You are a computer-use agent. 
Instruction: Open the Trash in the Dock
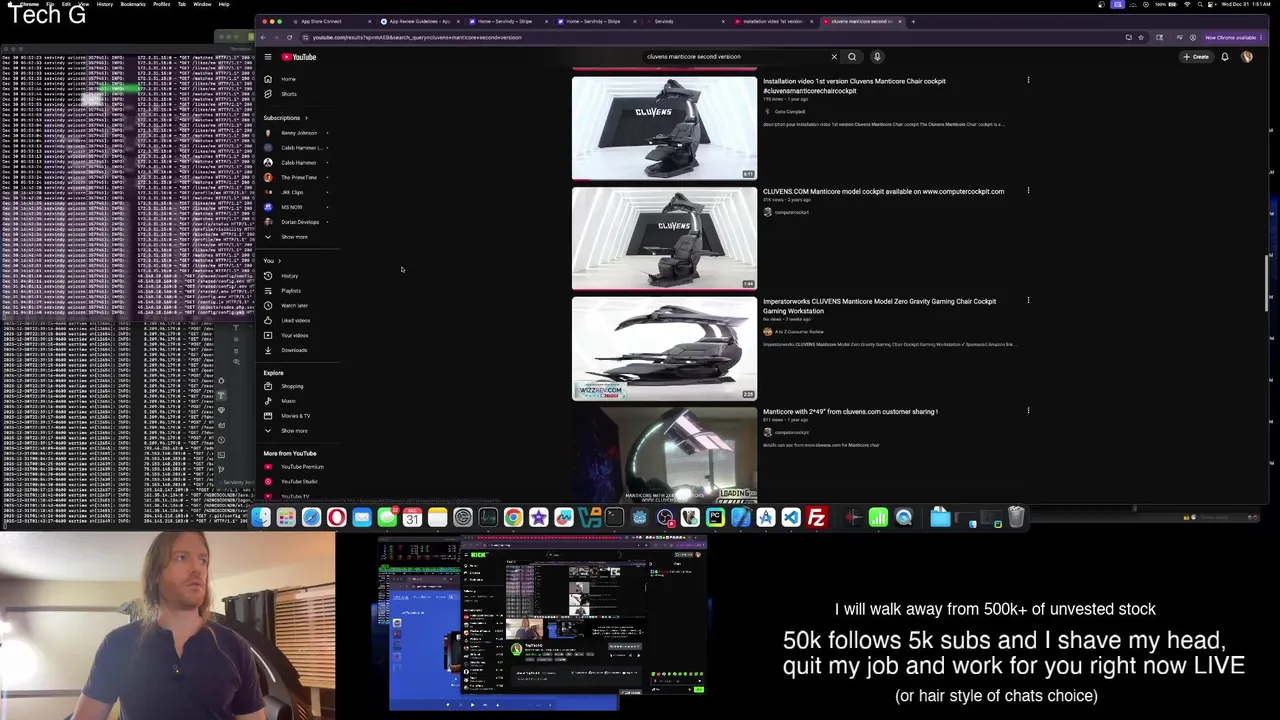[x=1016, y=517]
